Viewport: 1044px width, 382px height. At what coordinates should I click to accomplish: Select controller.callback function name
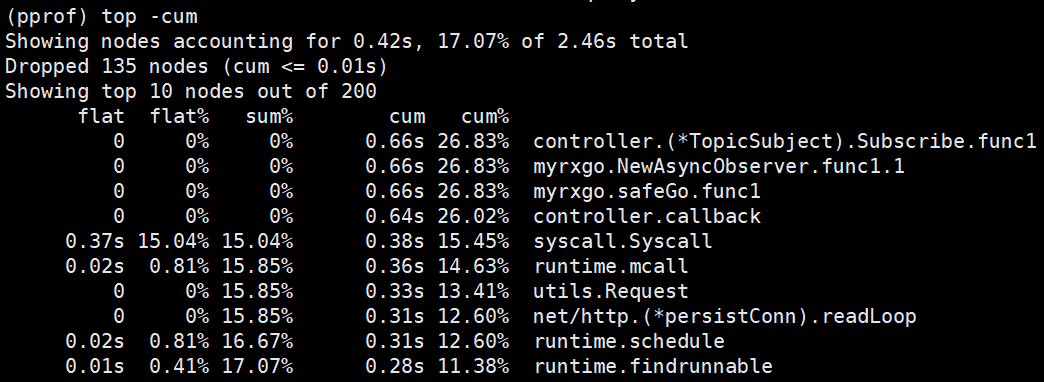coord(647,216)
